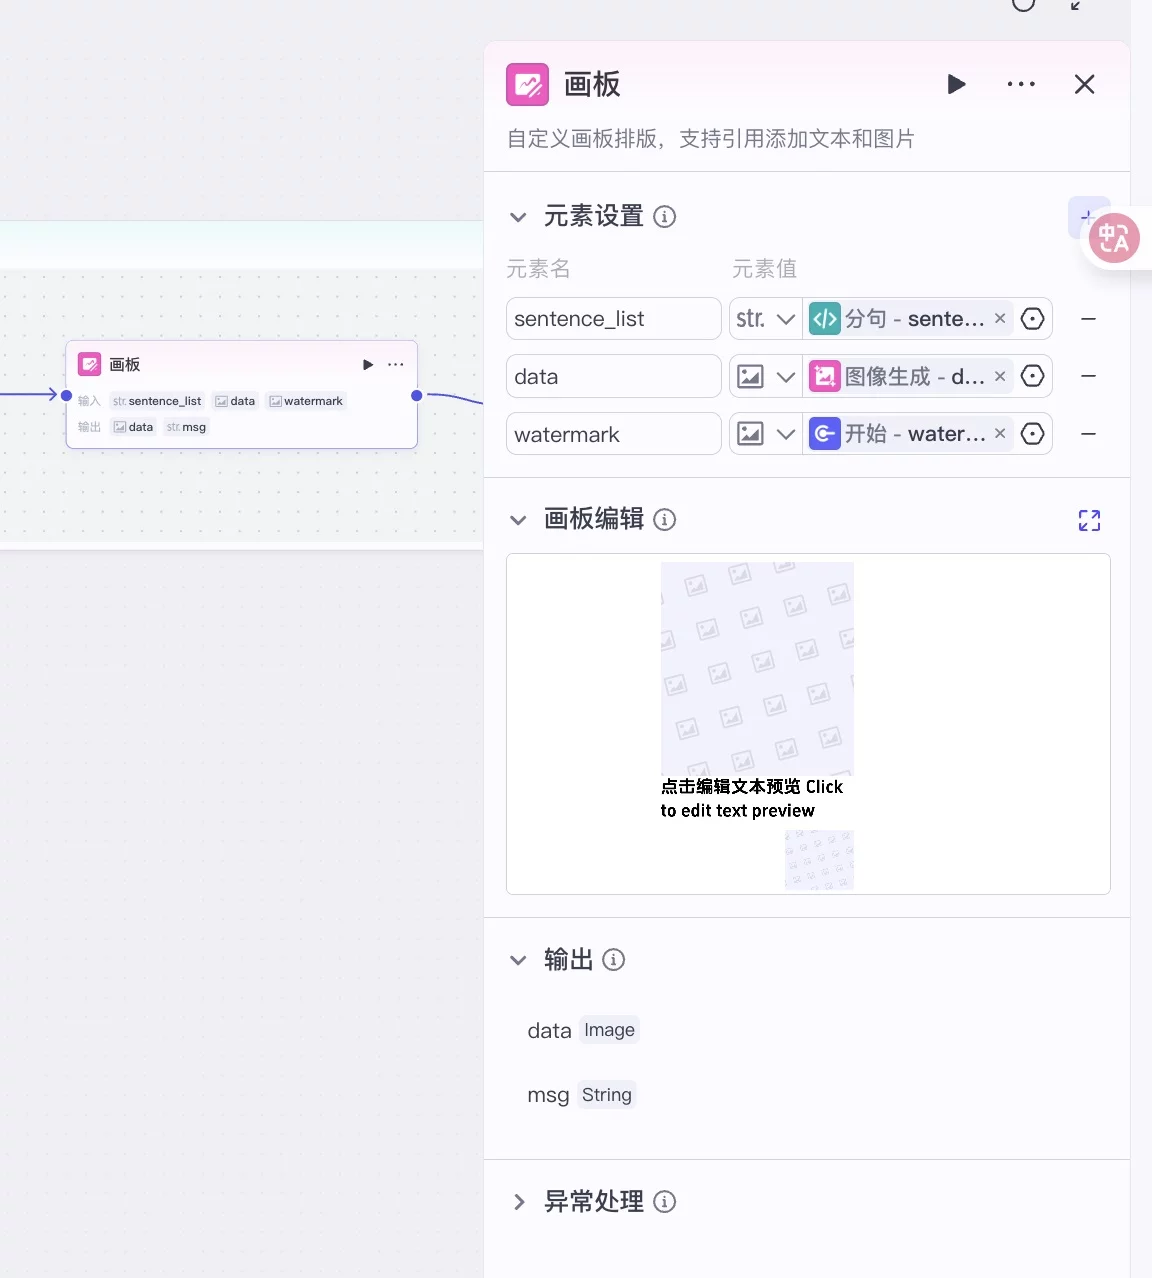This screenshot has height=1278, width=1152.
Task: Open the reference settings hexagon icon for sentence_list
Action: point(1033,318)
